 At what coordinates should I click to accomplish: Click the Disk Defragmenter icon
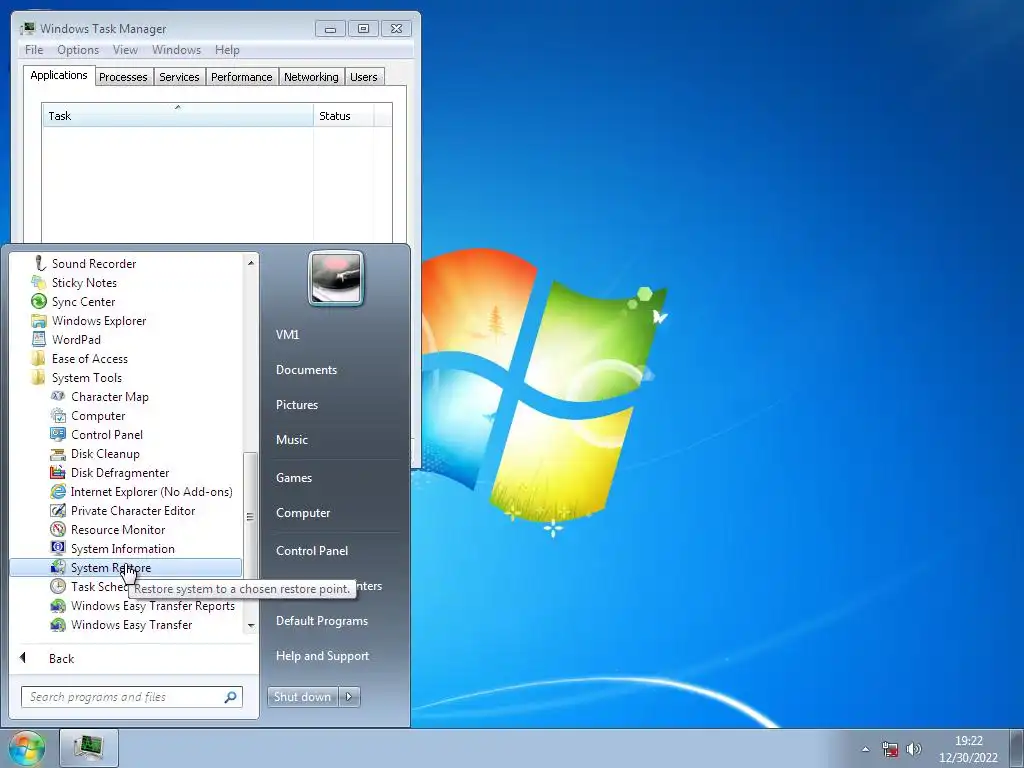(x=58, y=472)
